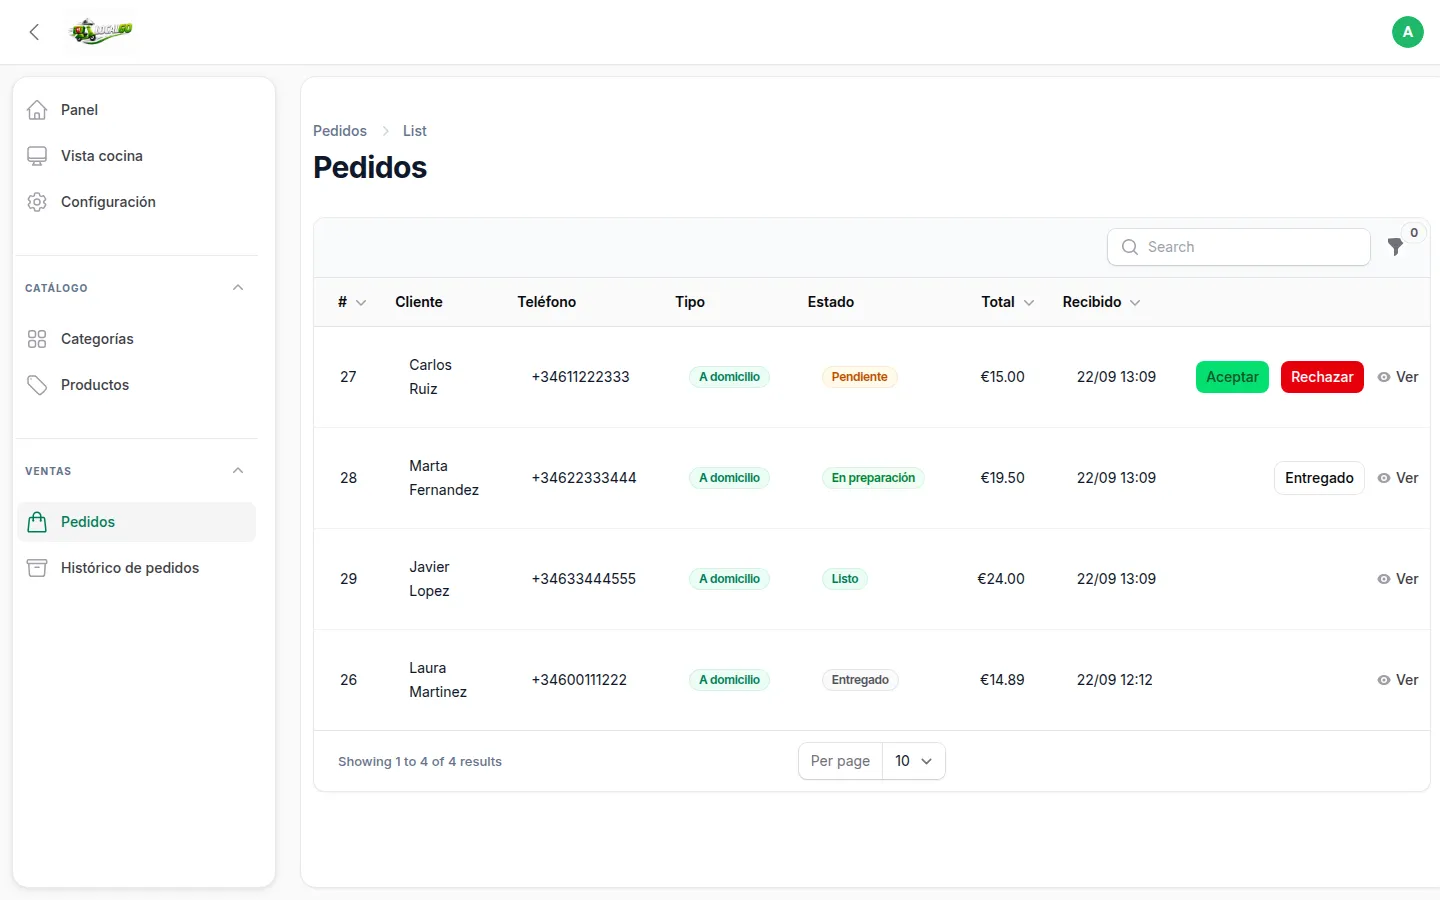The image size is (1440, 900).
Task: Sort the table by # column
Action: coord(352,302)
